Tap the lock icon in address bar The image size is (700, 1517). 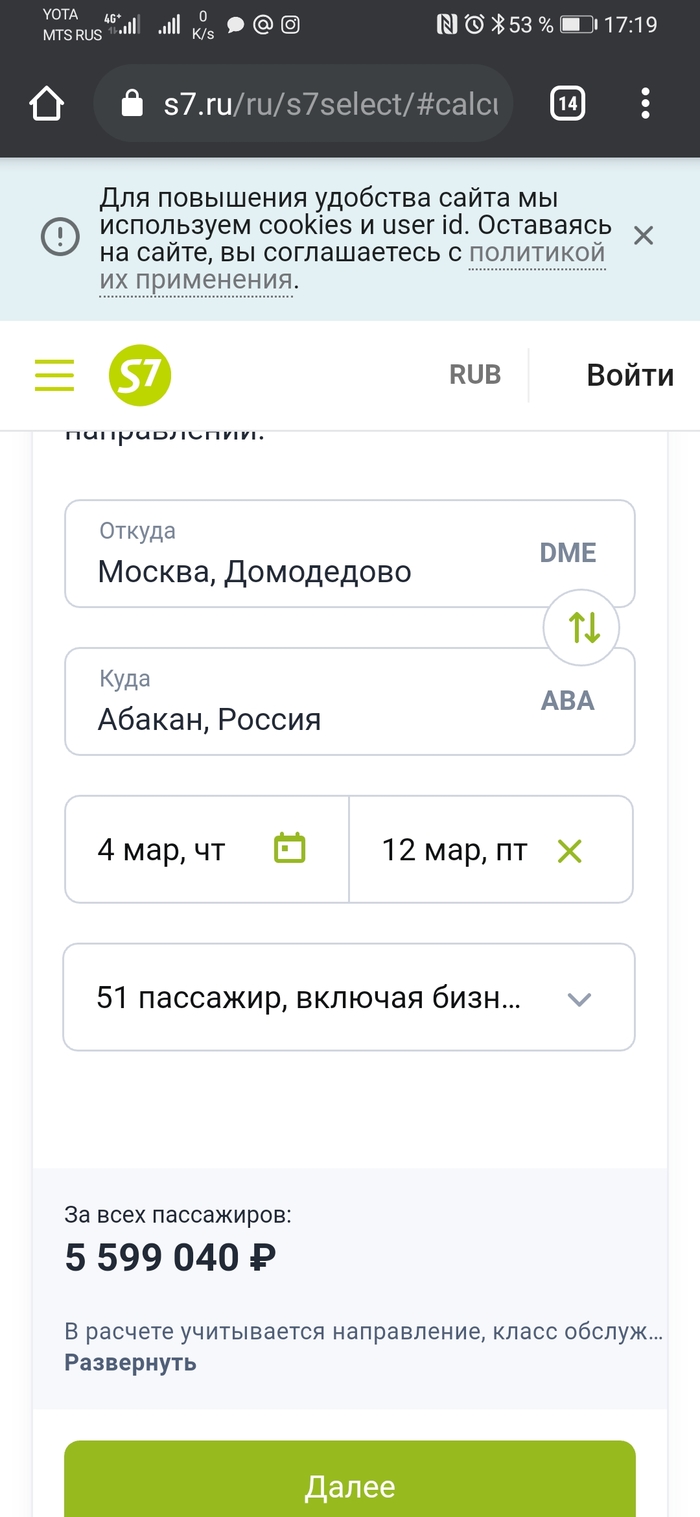132,104
